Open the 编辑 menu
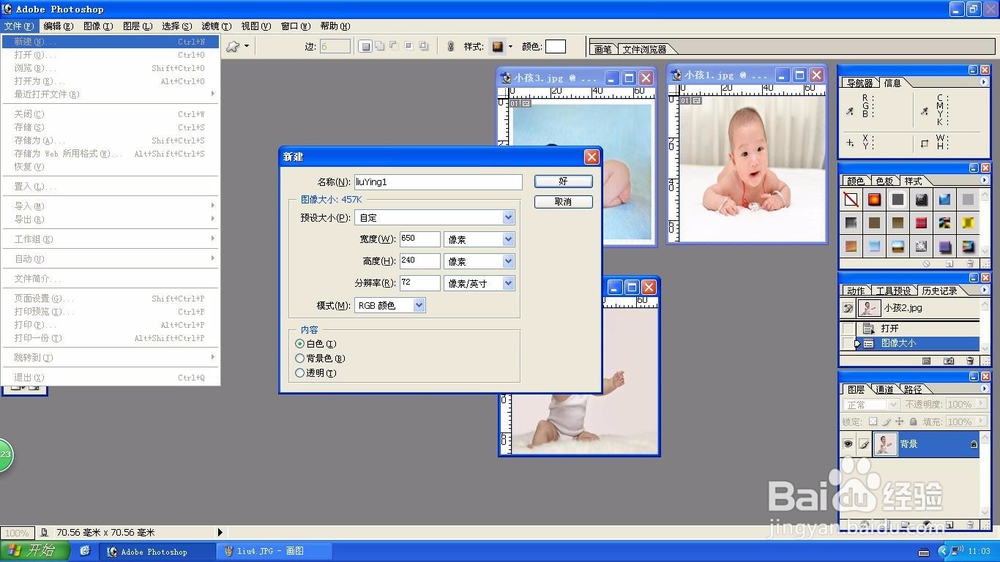 point(58,26)
